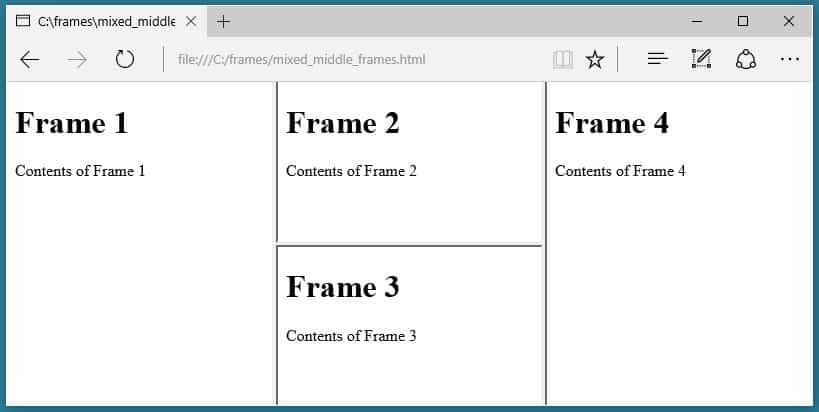Open the More actions ellipsis menu
819x412 pixels.
(790, 60)
